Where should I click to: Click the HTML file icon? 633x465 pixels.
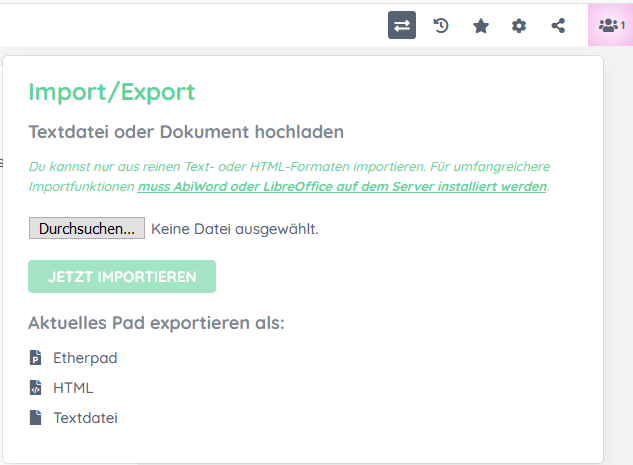(36, 388)
